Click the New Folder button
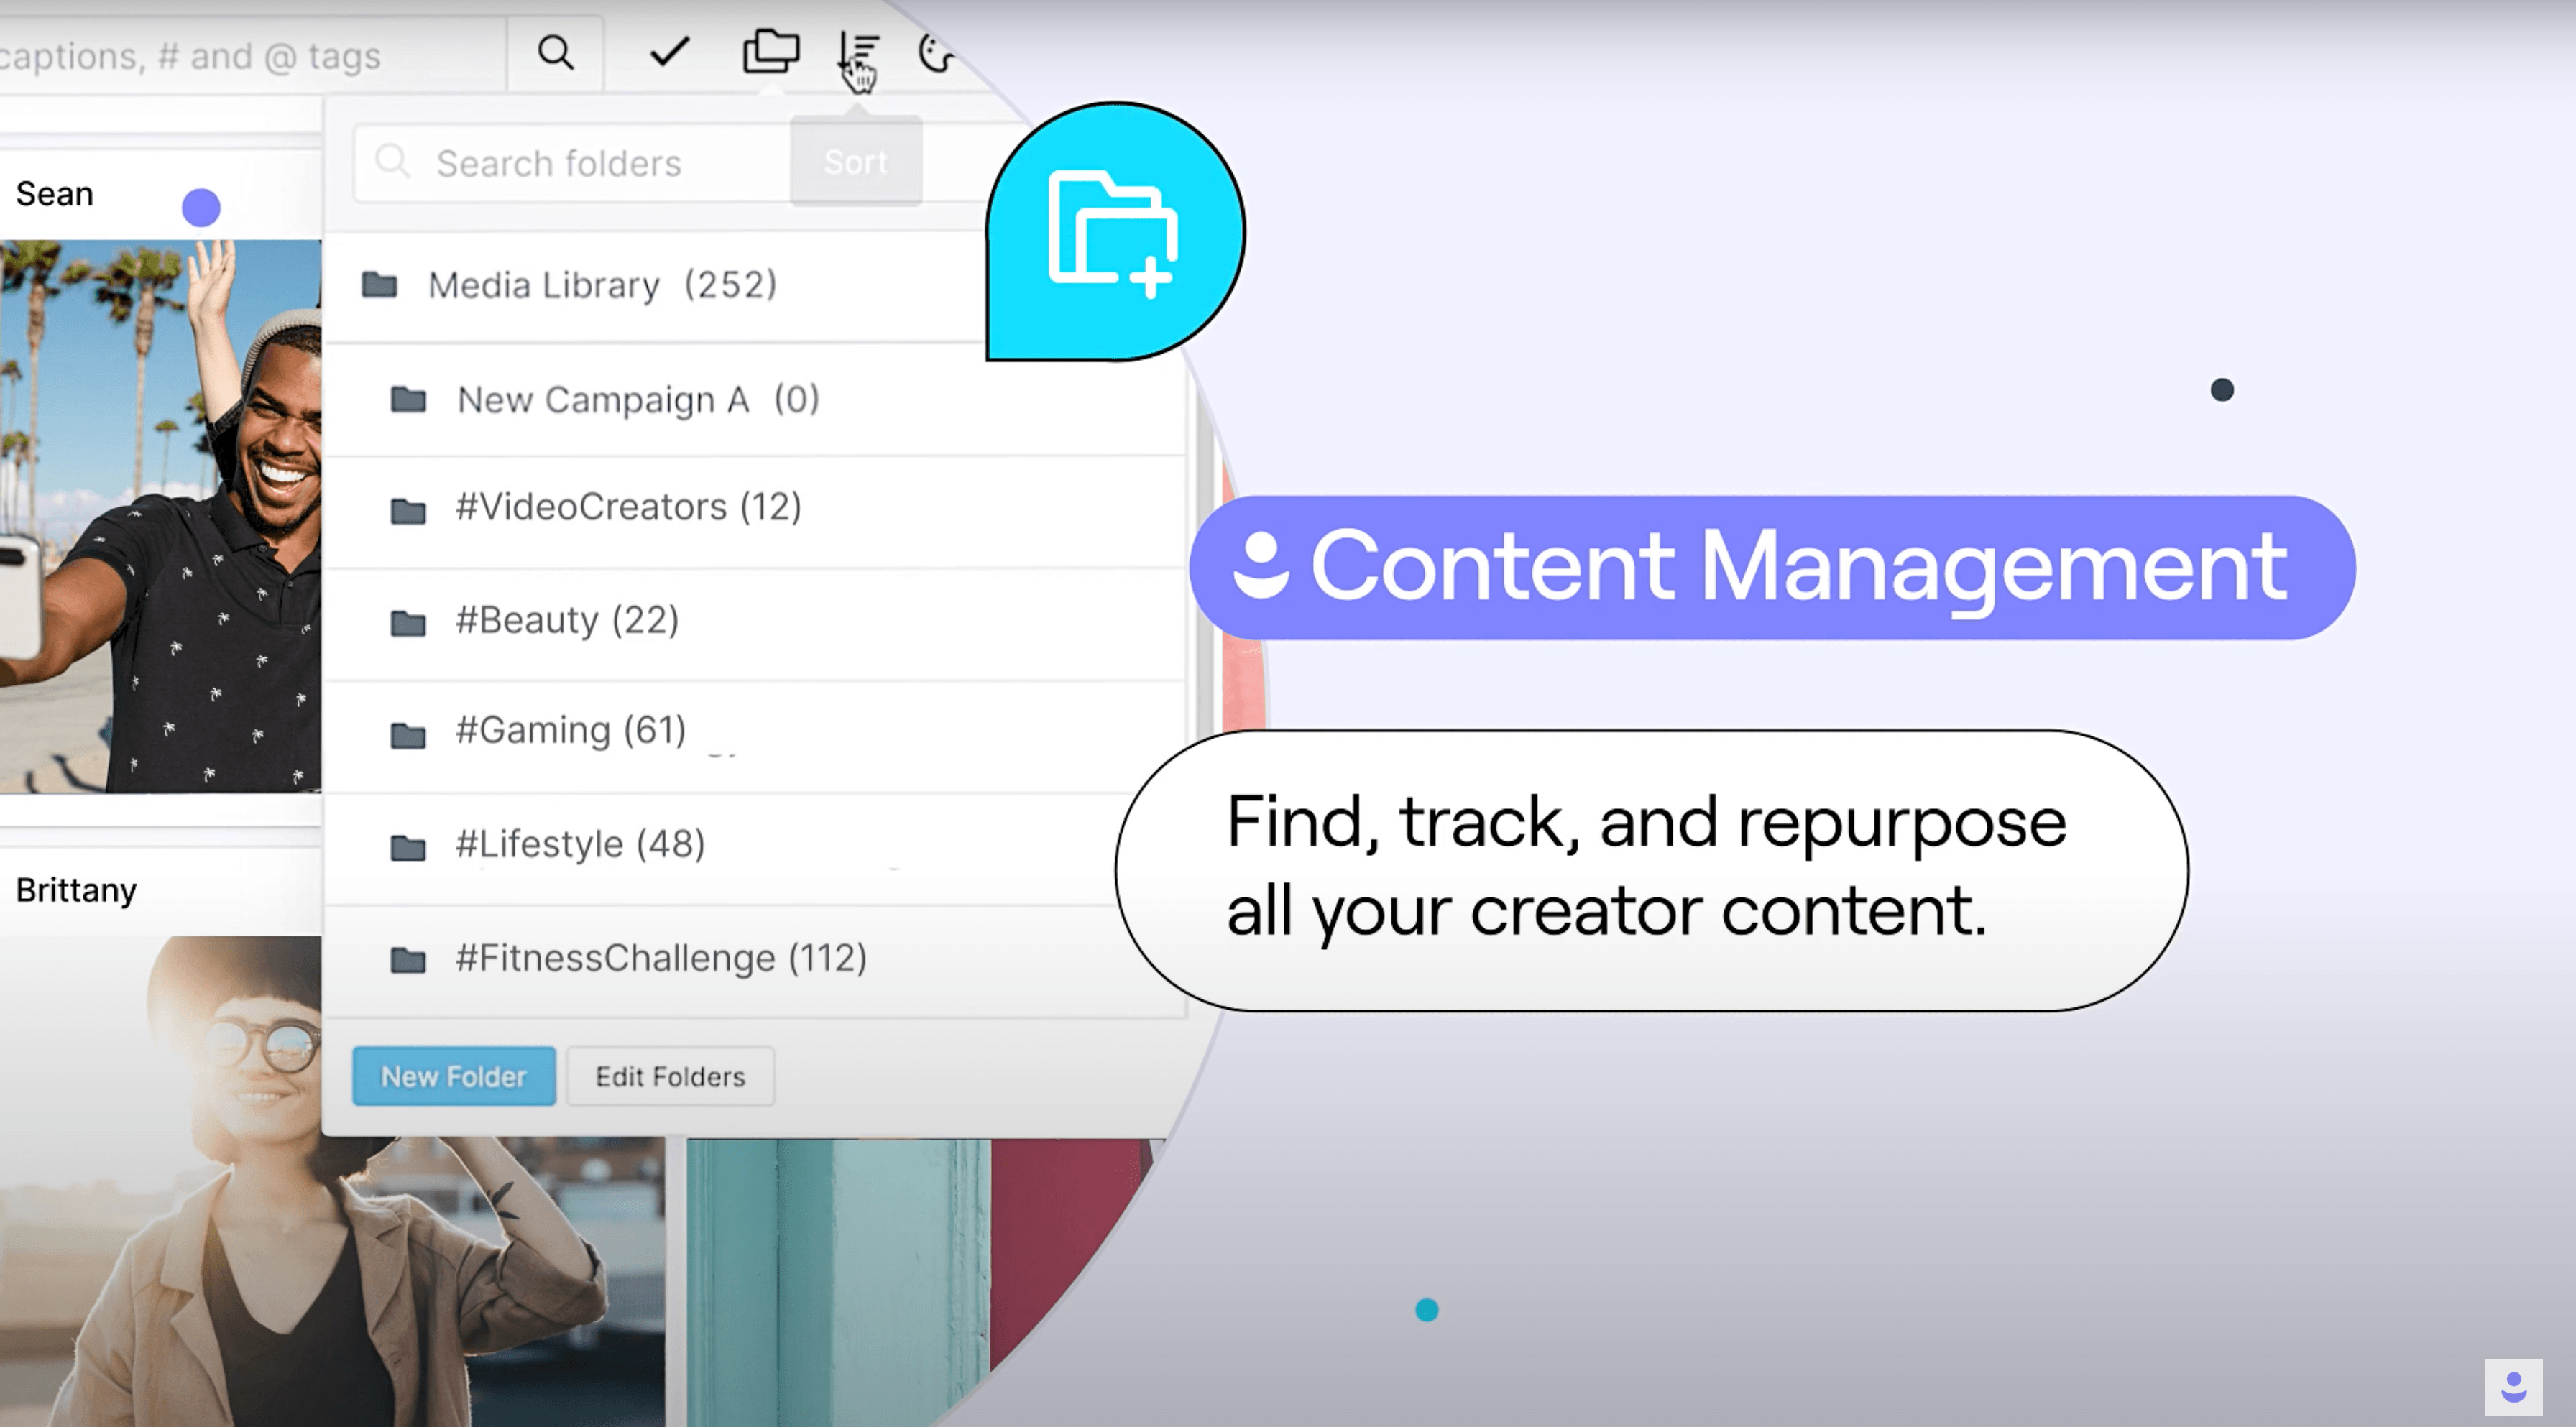The image size is (2576, 1427). [454, 1076]
